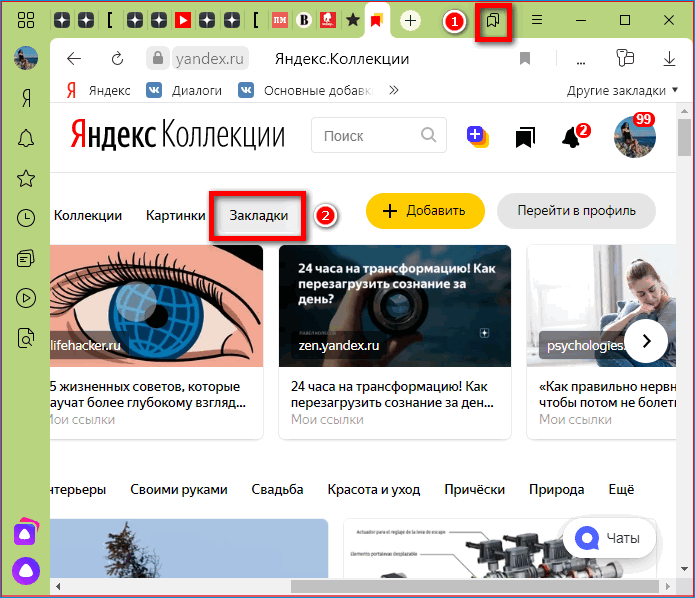Open the notification bell with badge 2
Screen dimensions: 695x598
coord(574,136)
